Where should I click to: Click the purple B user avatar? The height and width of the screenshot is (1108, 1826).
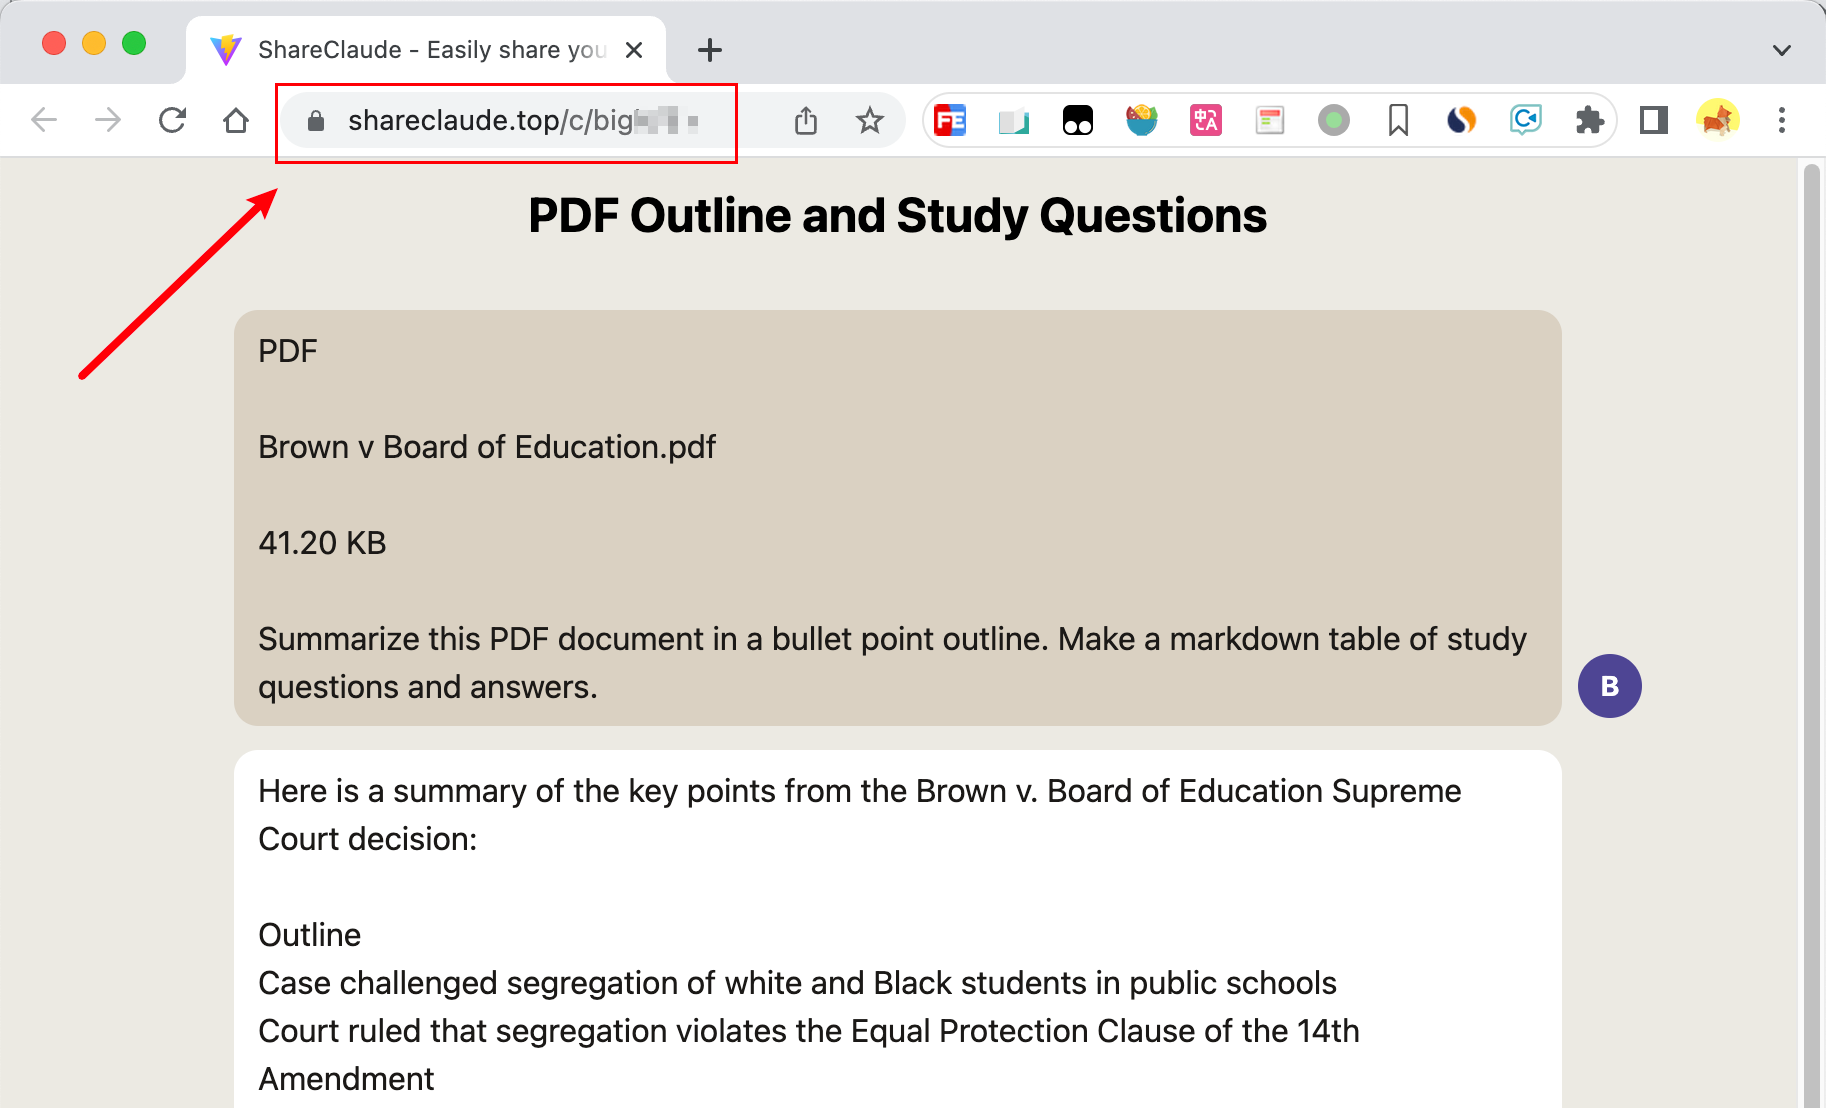1609,686
